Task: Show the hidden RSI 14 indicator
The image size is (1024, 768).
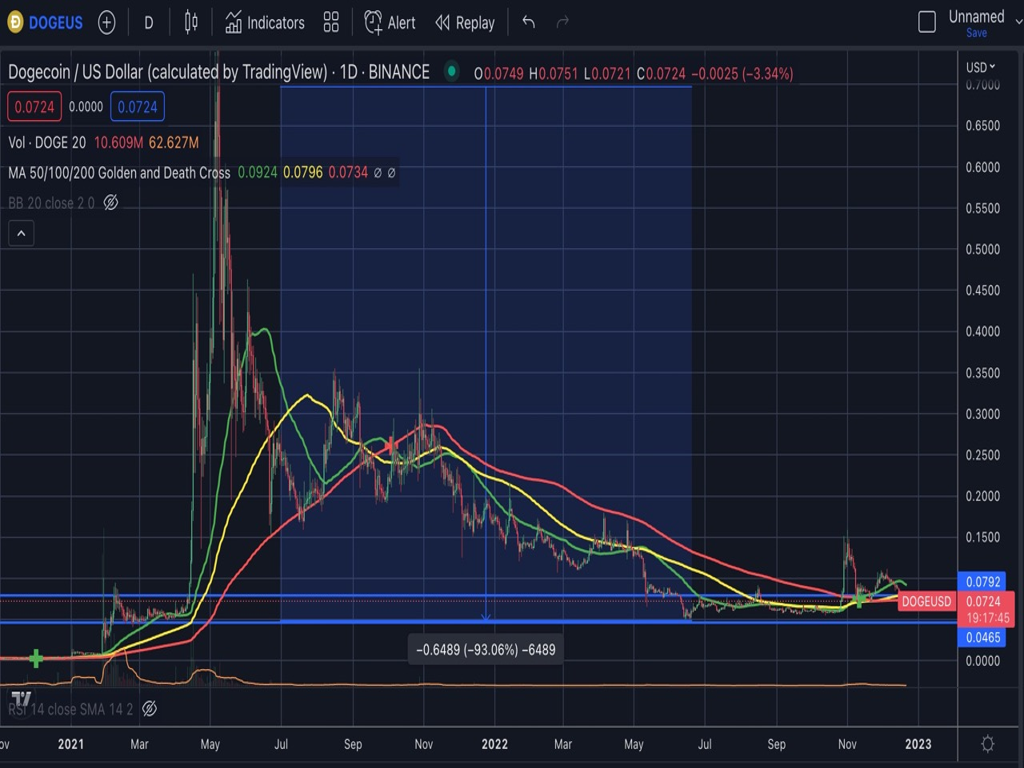Action: (149, 709)
